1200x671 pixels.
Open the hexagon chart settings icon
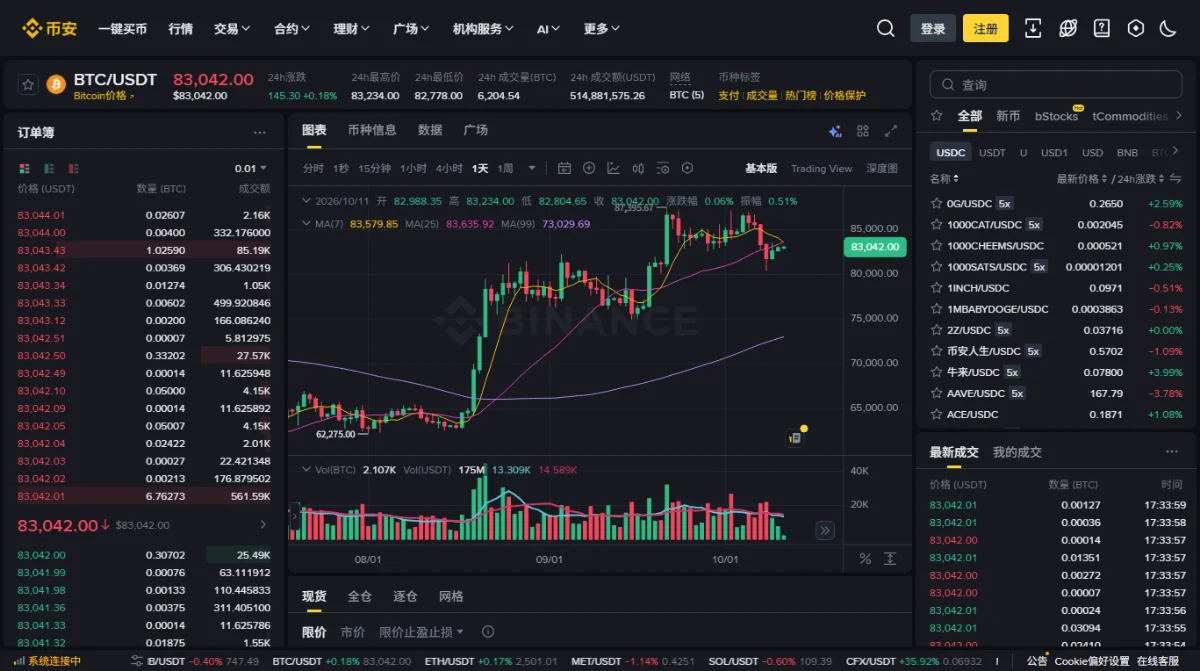[687, 168]
